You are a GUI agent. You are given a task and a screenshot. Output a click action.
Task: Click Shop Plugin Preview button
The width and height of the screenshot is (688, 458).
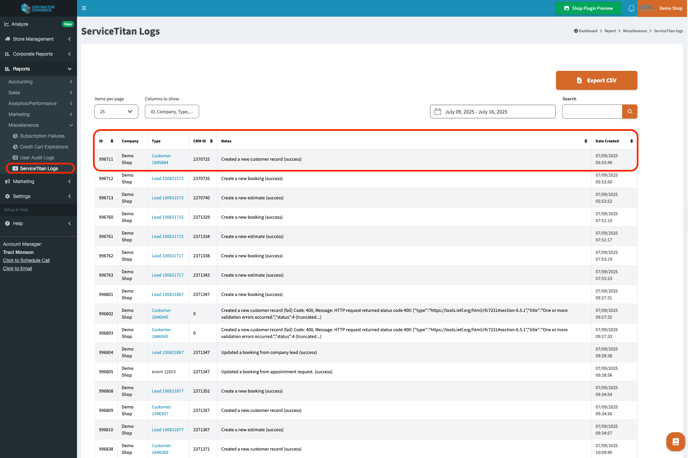click(588, 8)
